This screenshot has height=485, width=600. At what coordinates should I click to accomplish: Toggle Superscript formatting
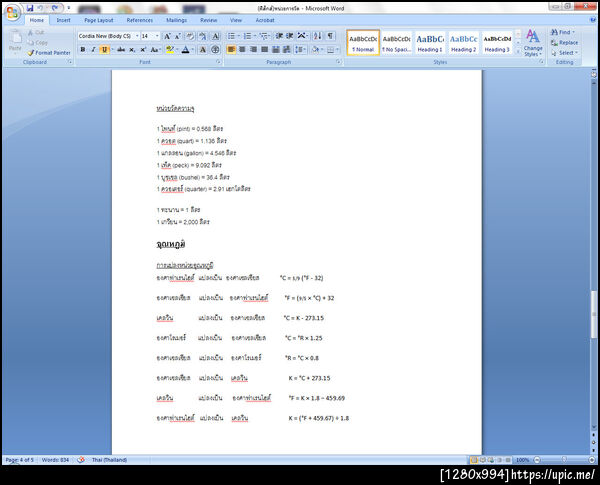[x=143, y=49]
